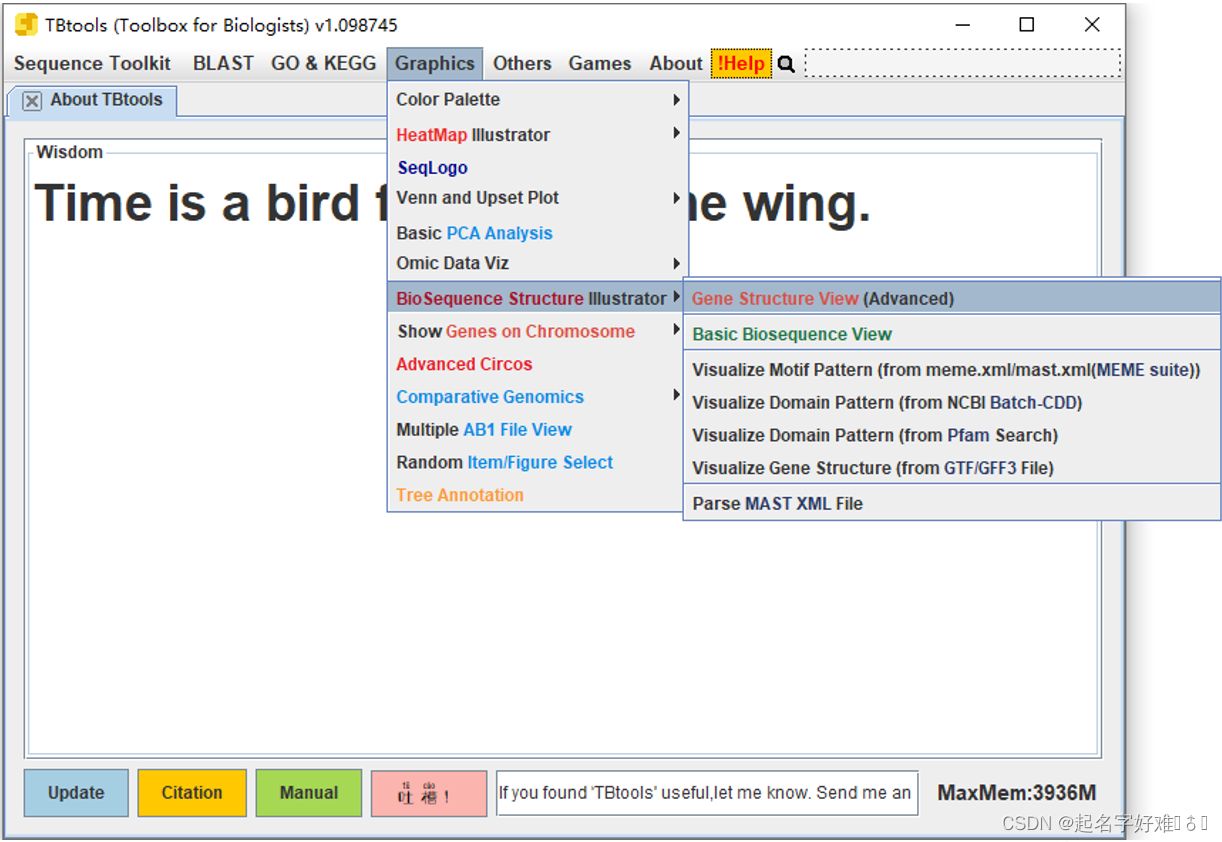
Task: Choose Visualize Domain Pattern from Pfam Search
Action: [952, 435]
